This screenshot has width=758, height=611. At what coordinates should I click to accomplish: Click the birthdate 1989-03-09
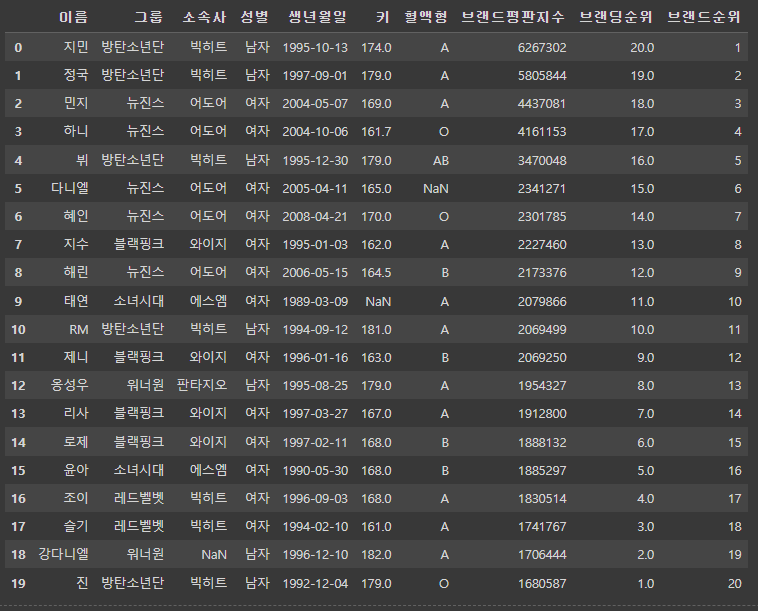pos(315,302)
